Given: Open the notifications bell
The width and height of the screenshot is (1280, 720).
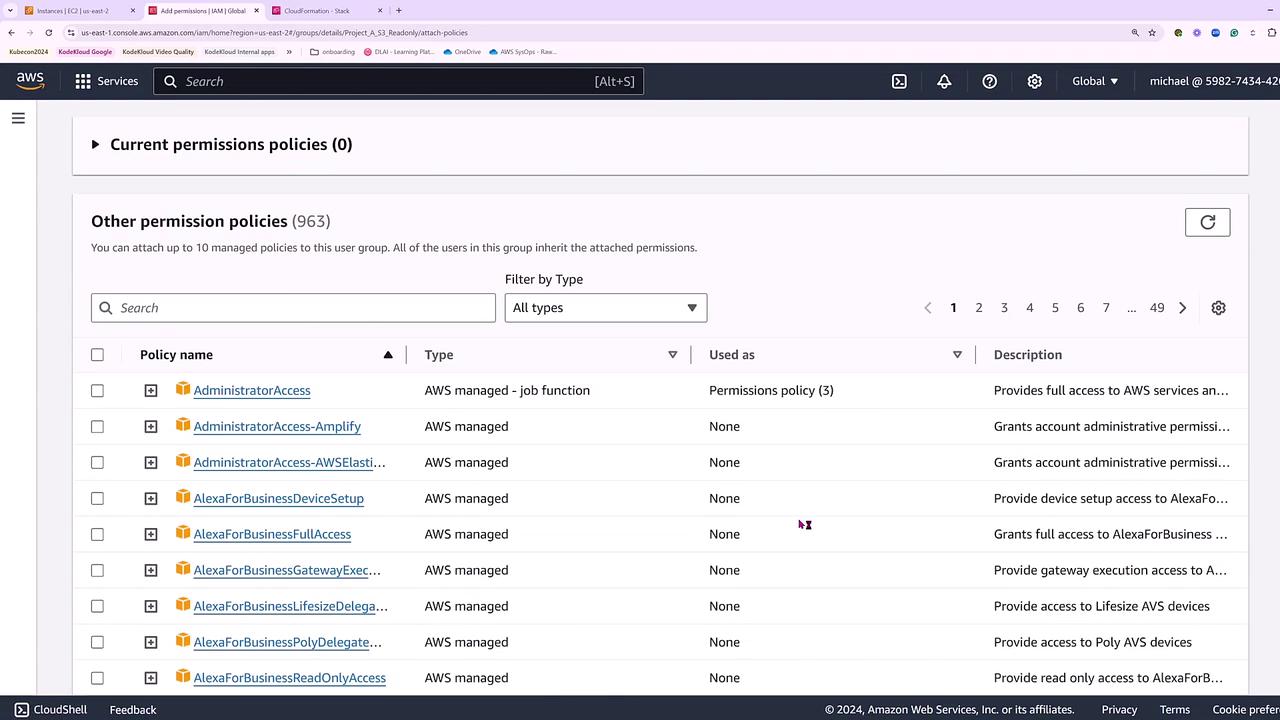Looking at the screenshot, I should [x=944, y=81].
